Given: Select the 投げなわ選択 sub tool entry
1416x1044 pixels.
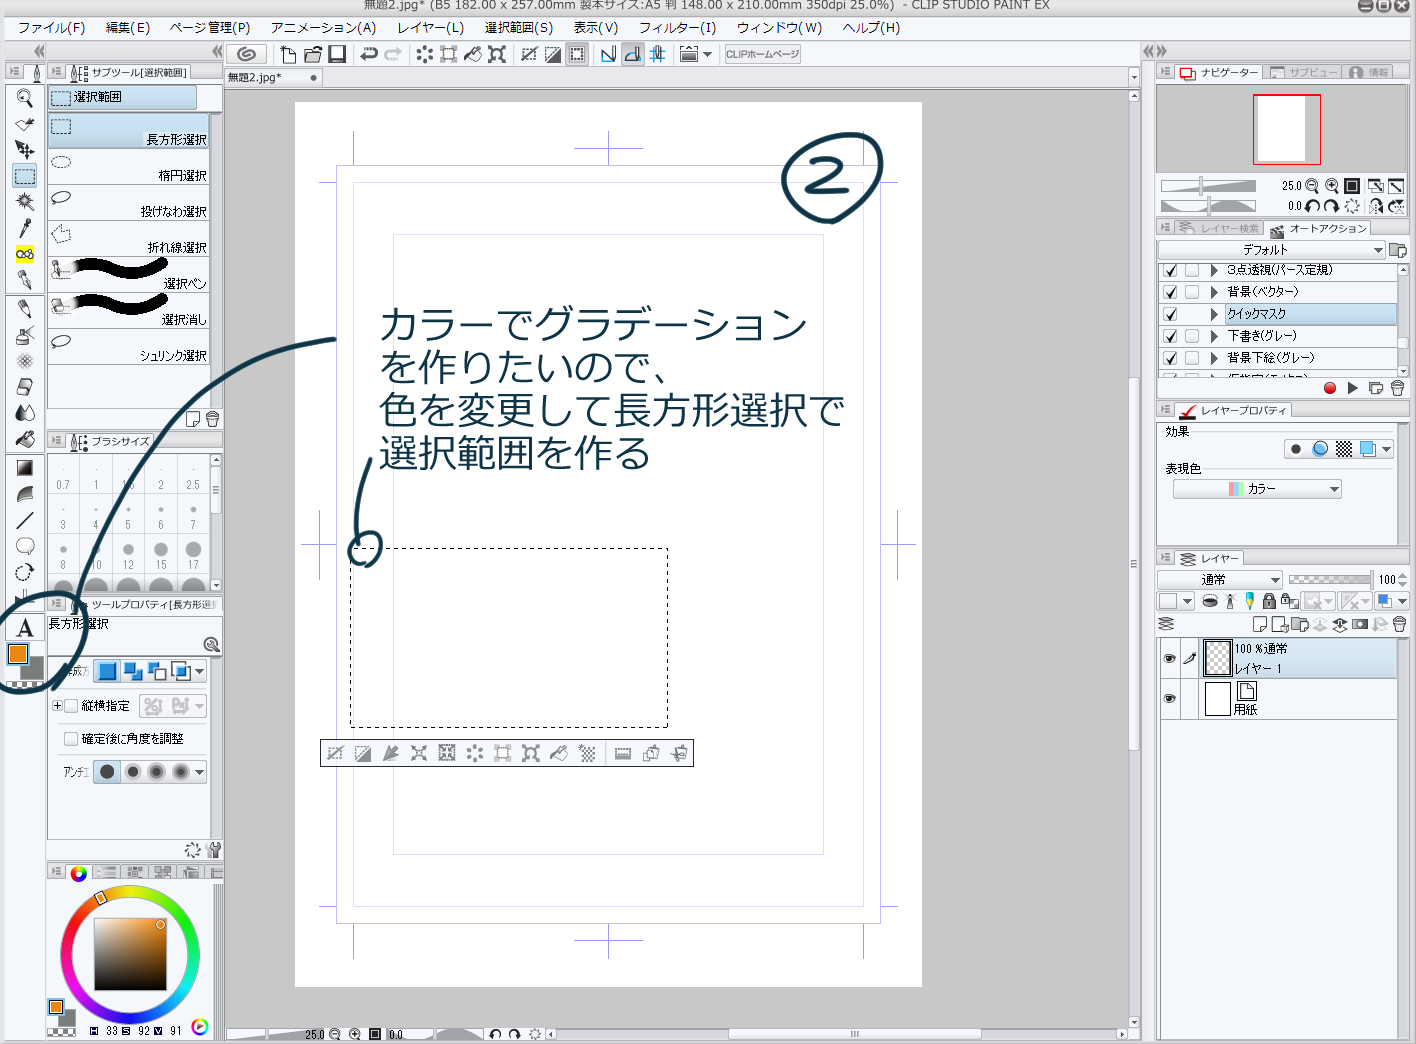Looking at the screenshot, I should [128, 202].
